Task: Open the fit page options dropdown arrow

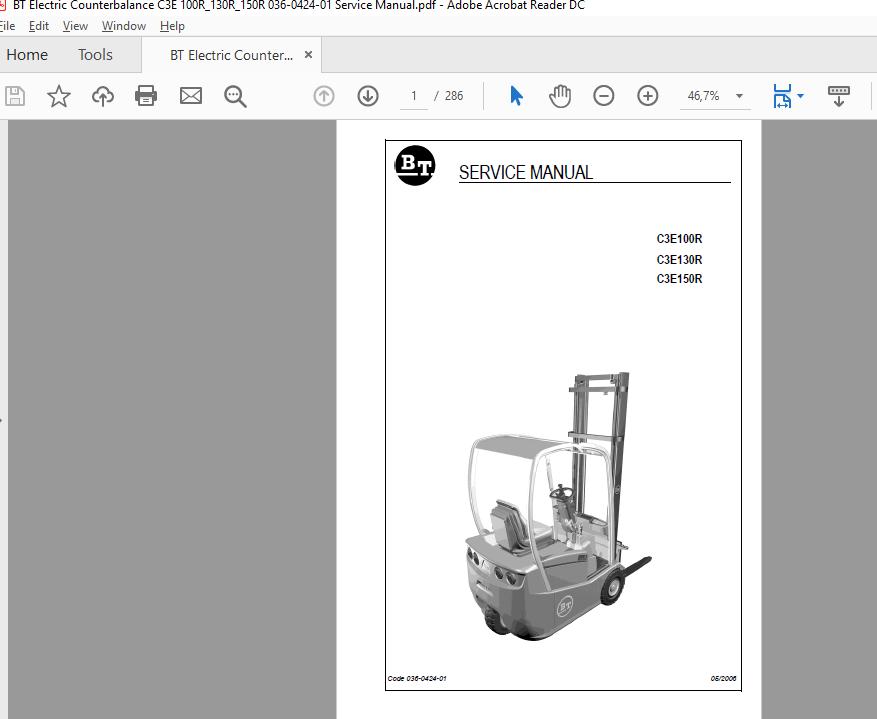Action: point(800,96)
